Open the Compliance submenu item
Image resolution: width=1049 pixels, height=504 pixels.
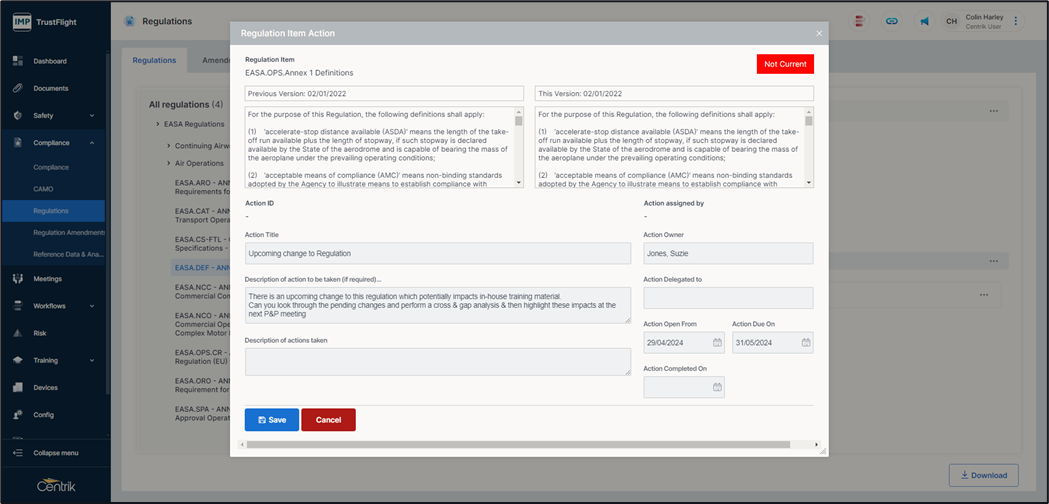click(x=53, y=167)
